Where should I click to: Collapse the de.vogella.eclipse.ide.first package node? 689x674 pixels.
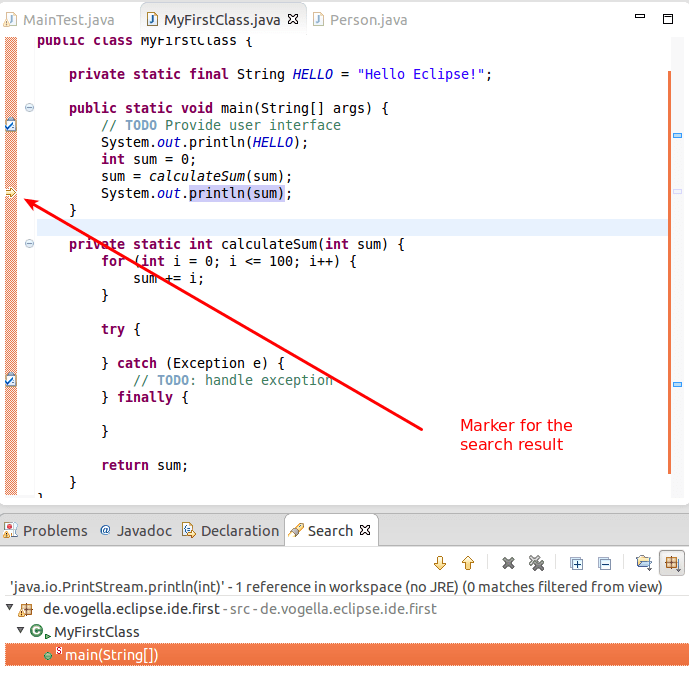coord(9,608)
